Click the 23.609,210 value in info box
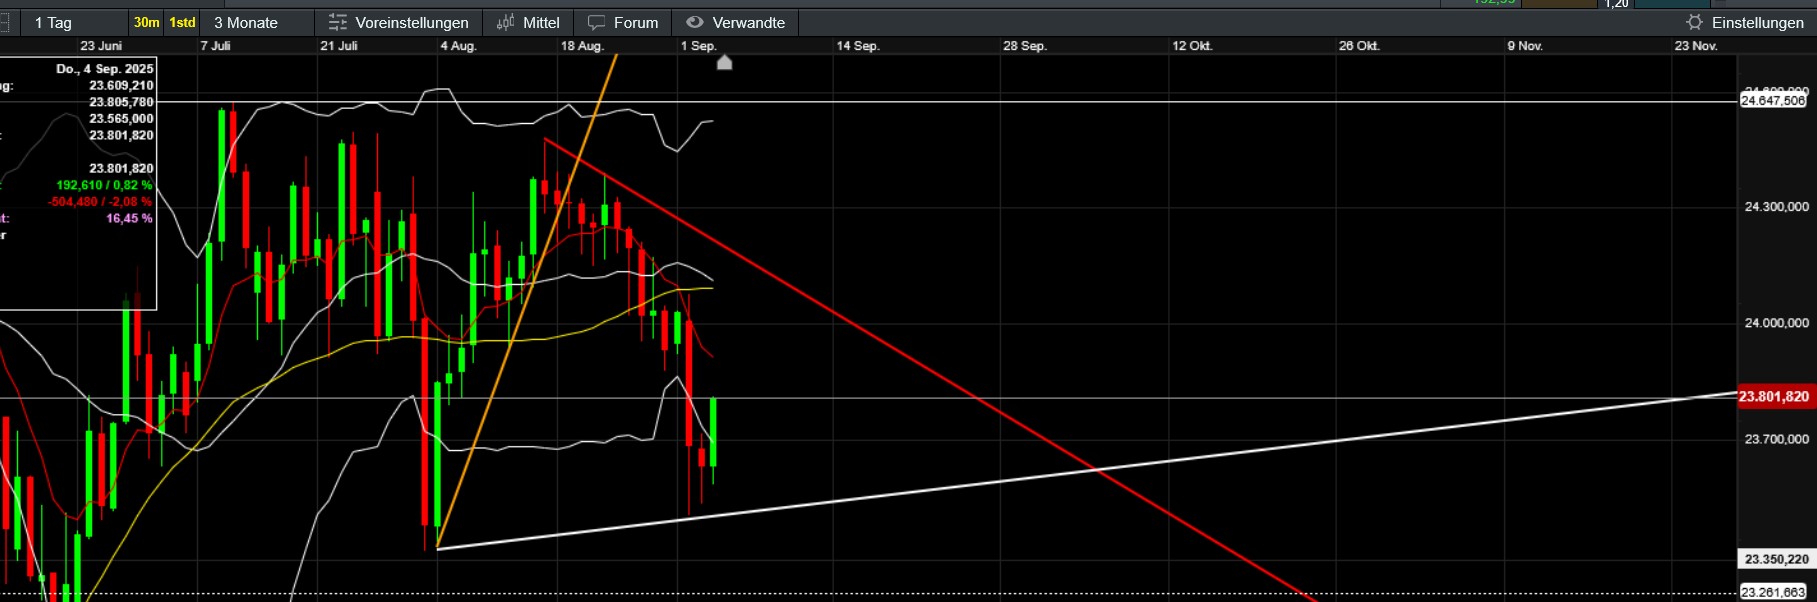 coord(121,86)
